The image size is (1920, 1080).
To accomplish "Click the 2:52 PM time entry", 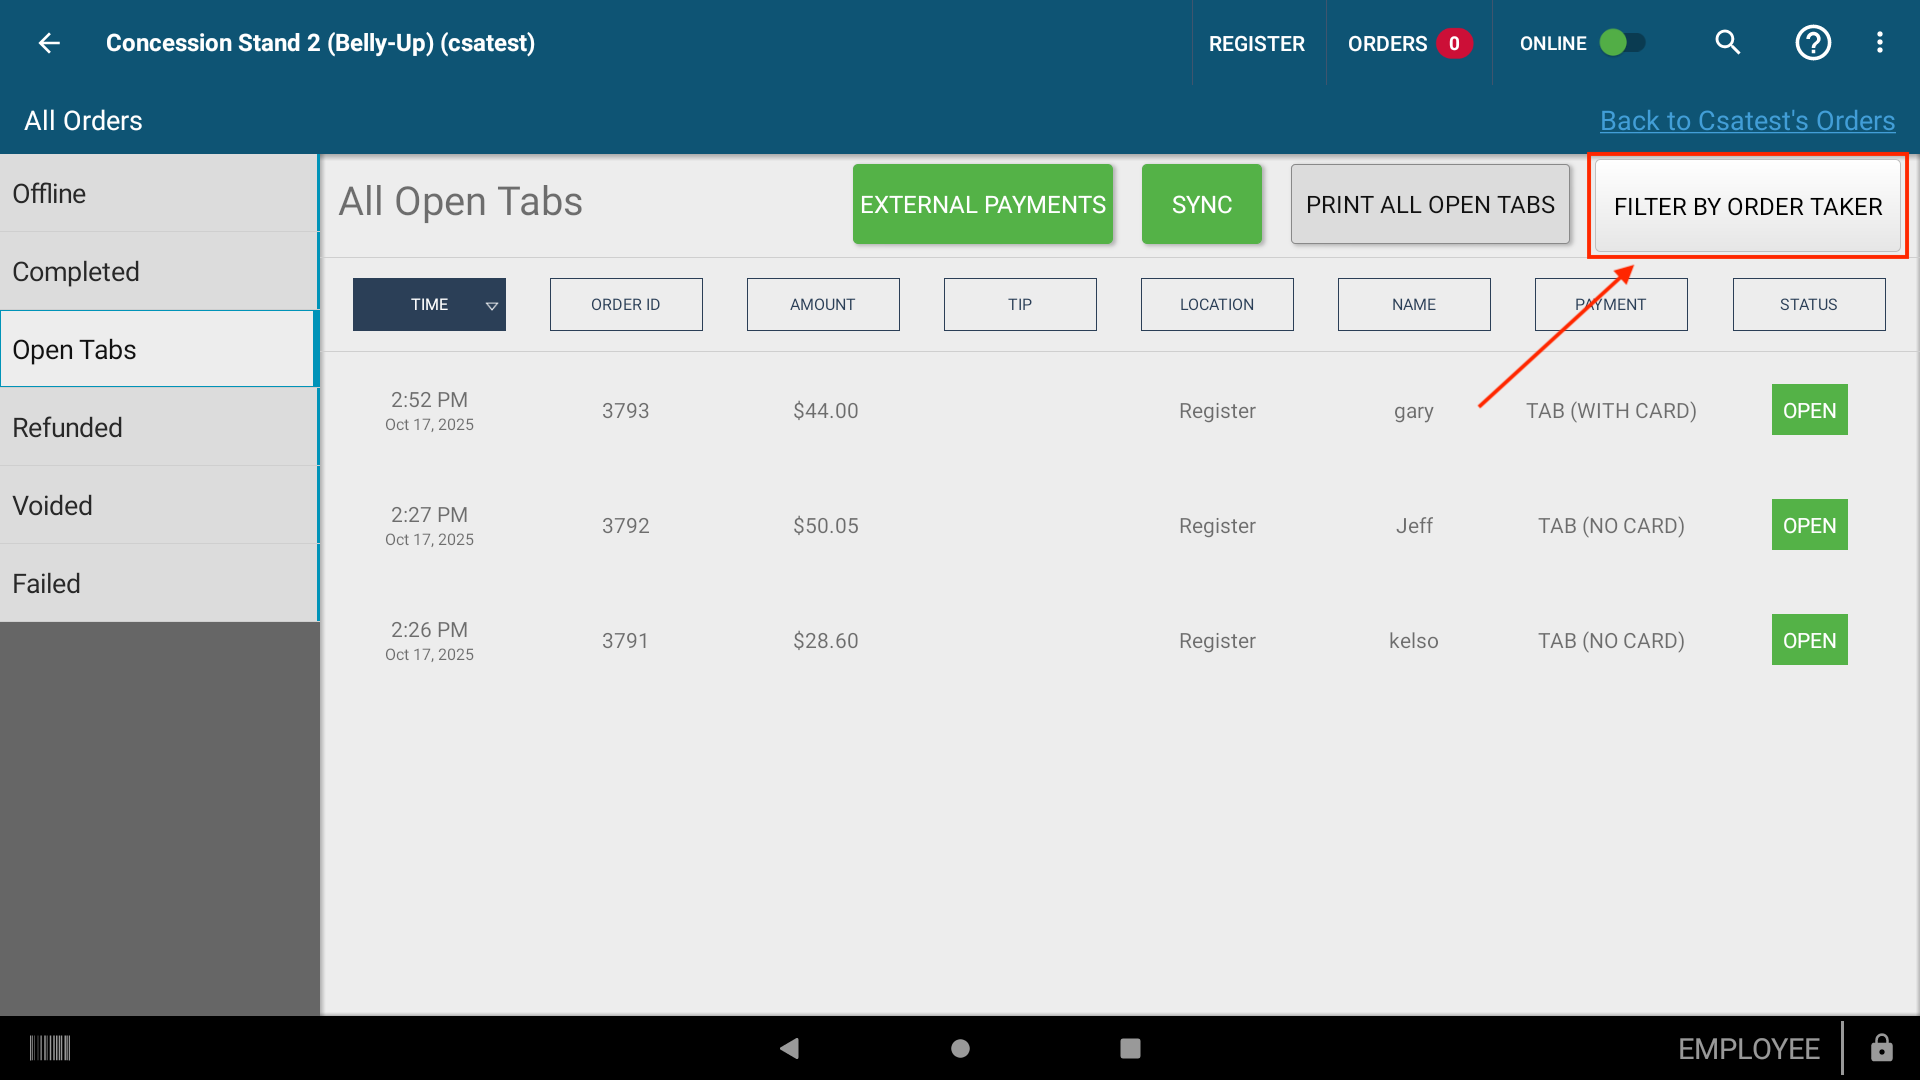I will pyautogui.click(x=429, y=400).
